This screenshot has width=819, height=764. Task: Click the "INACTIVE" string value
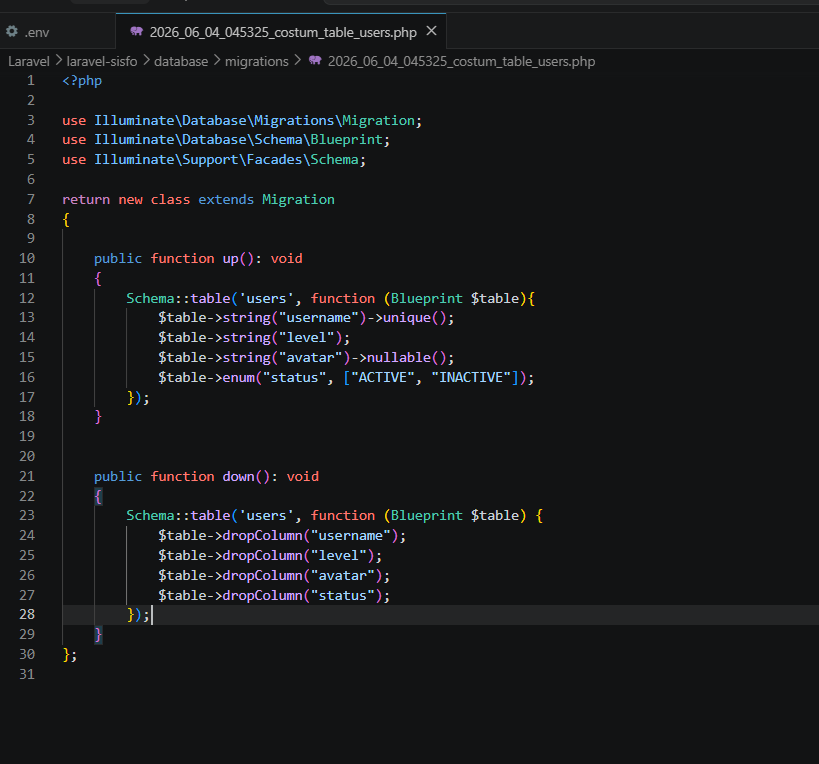[471, 378]
